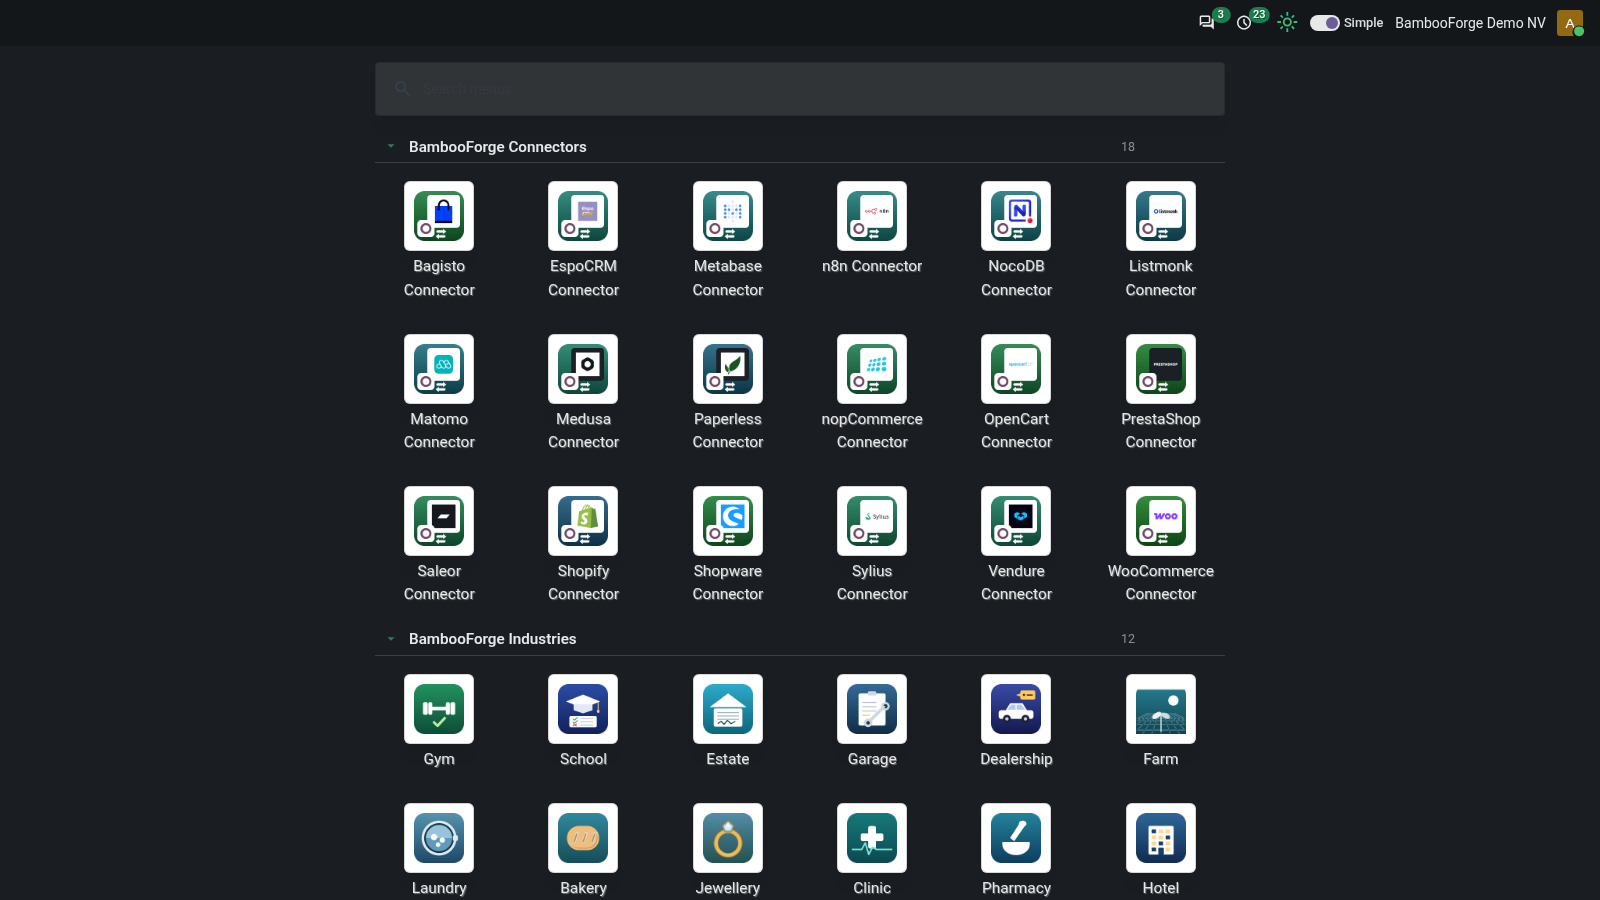Image resolution: width=1600 pixels, height=900 pixels.
Task: Open the Clinic industry app
Action: click(872, 838)
